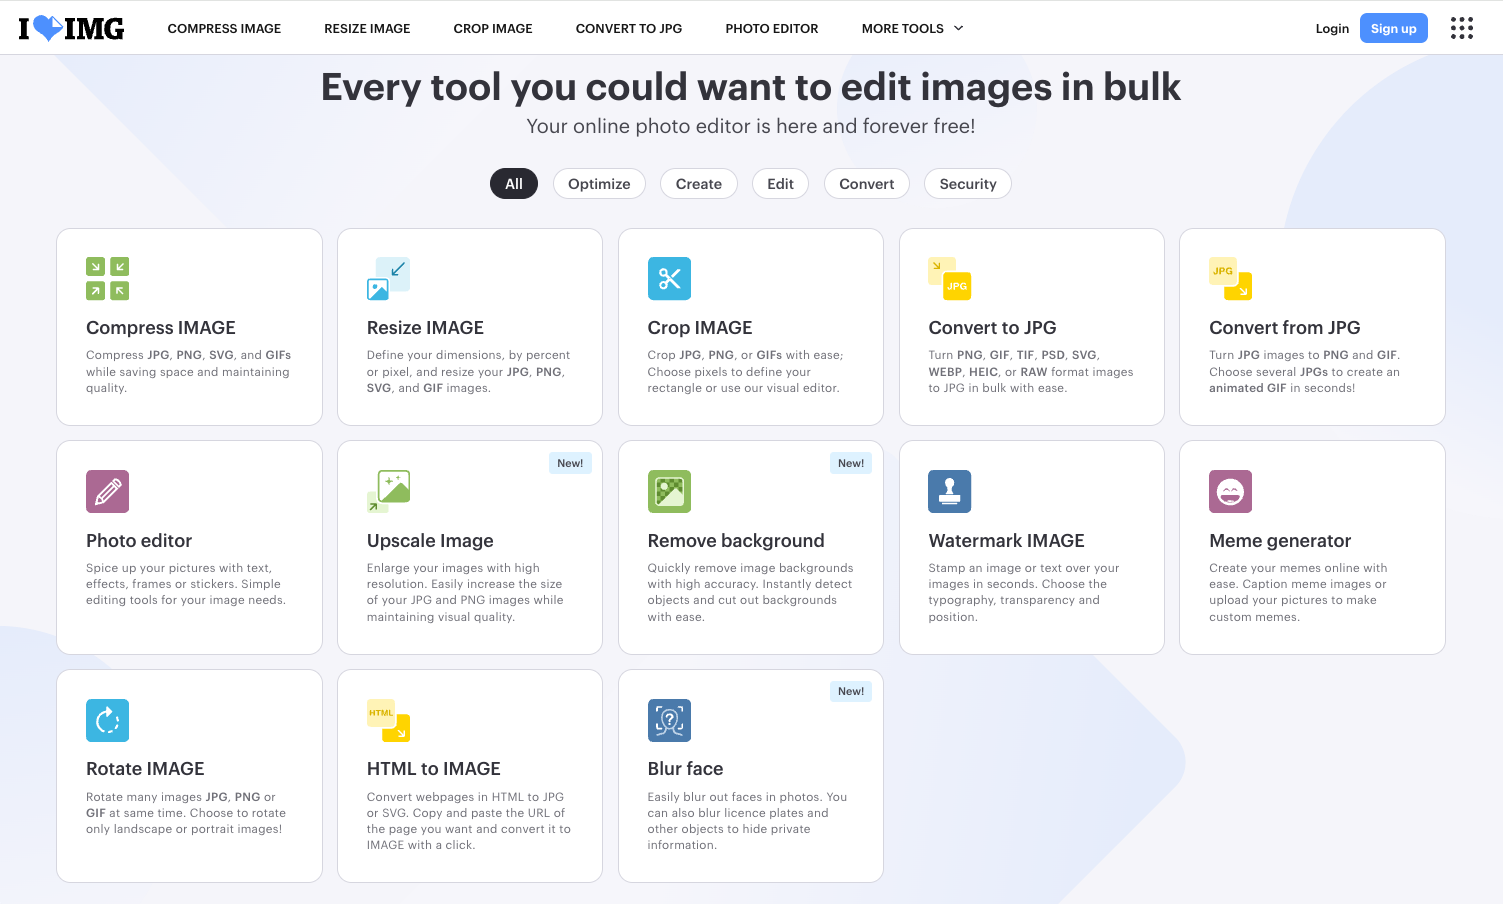Click the Remove background icon

click(669, 492)
